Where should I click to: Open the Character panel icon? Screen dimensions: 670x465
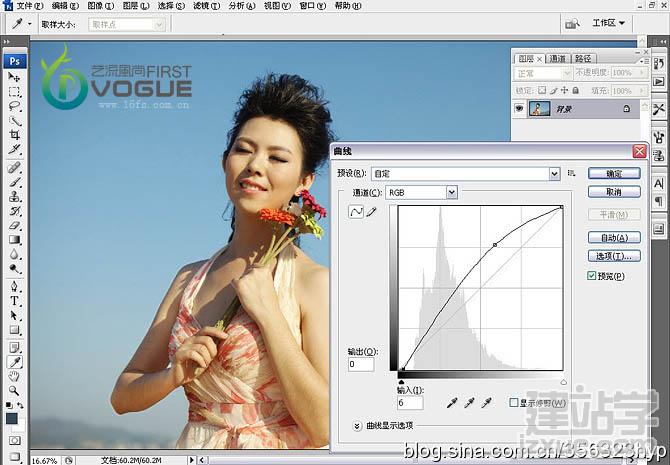click(x=658, y=184)
